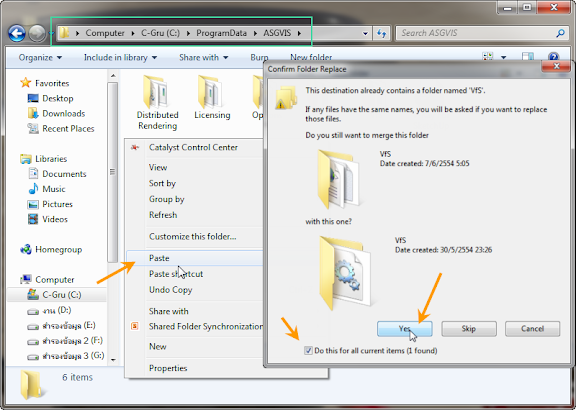576x410 pixels.
Task: Click the change view icon in toolbar
Action: (x=488, y=57)
